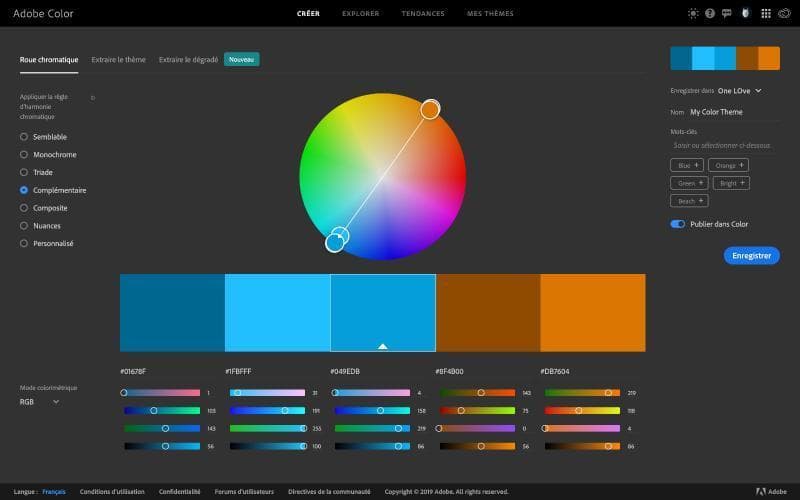Click the brightness slider of #8F4B00 showing 56
800x500 pixels.
click(478, 446)
